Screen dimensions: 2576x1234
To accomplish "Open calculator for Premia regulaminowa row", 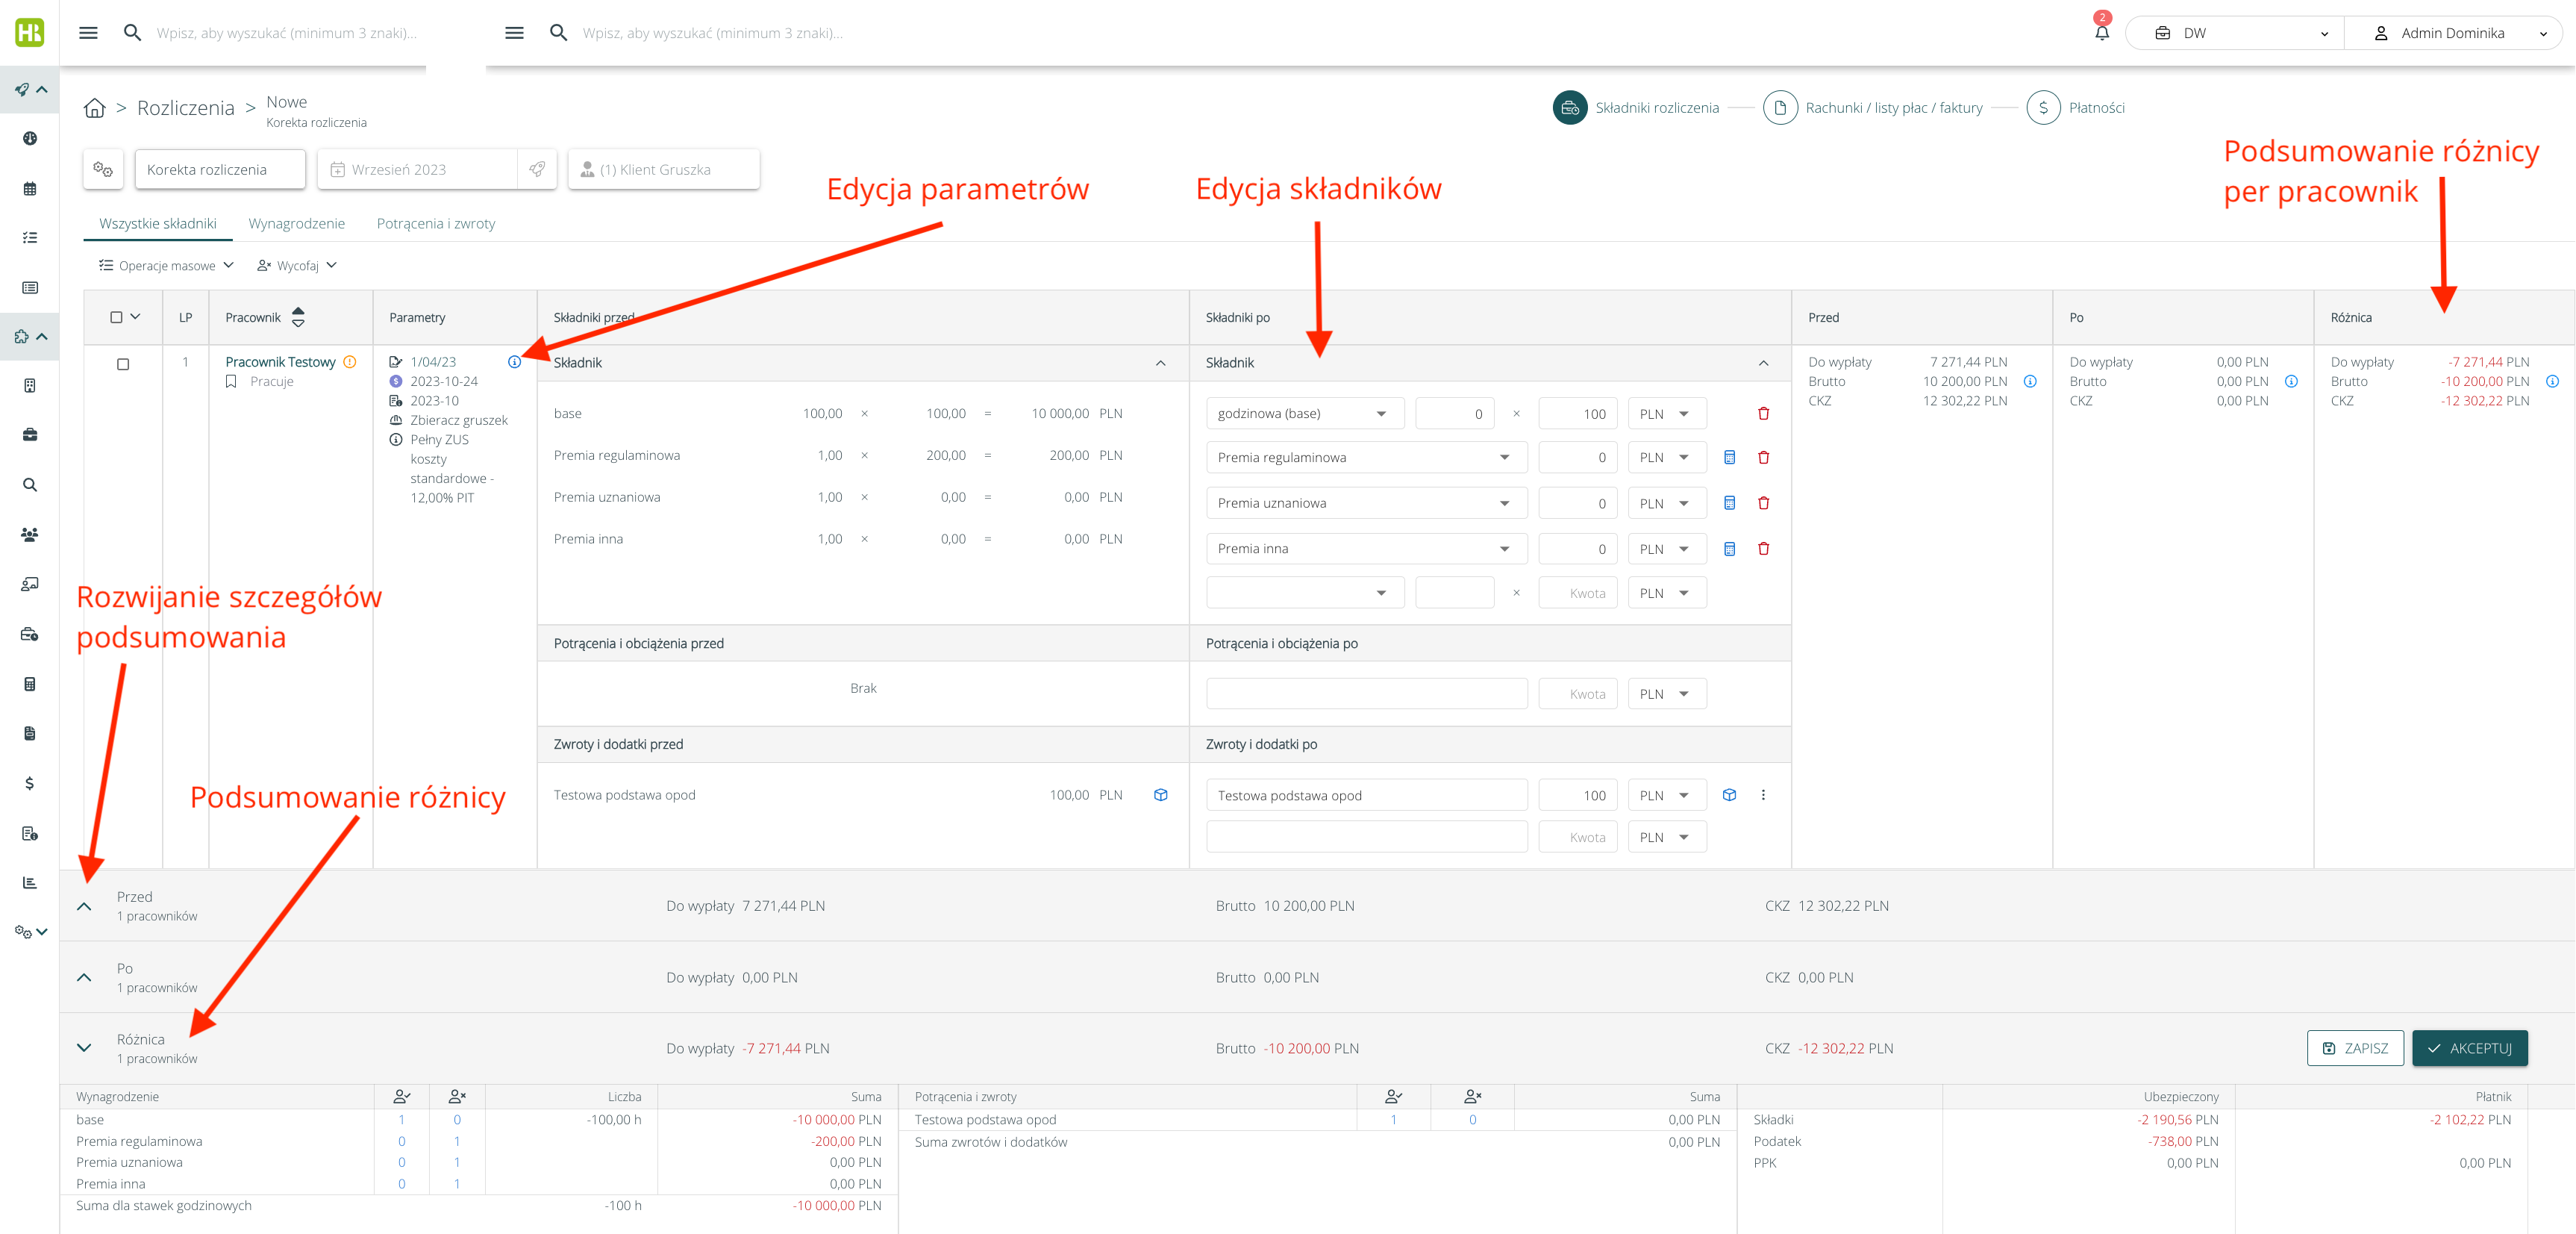I will (1729, 457).
